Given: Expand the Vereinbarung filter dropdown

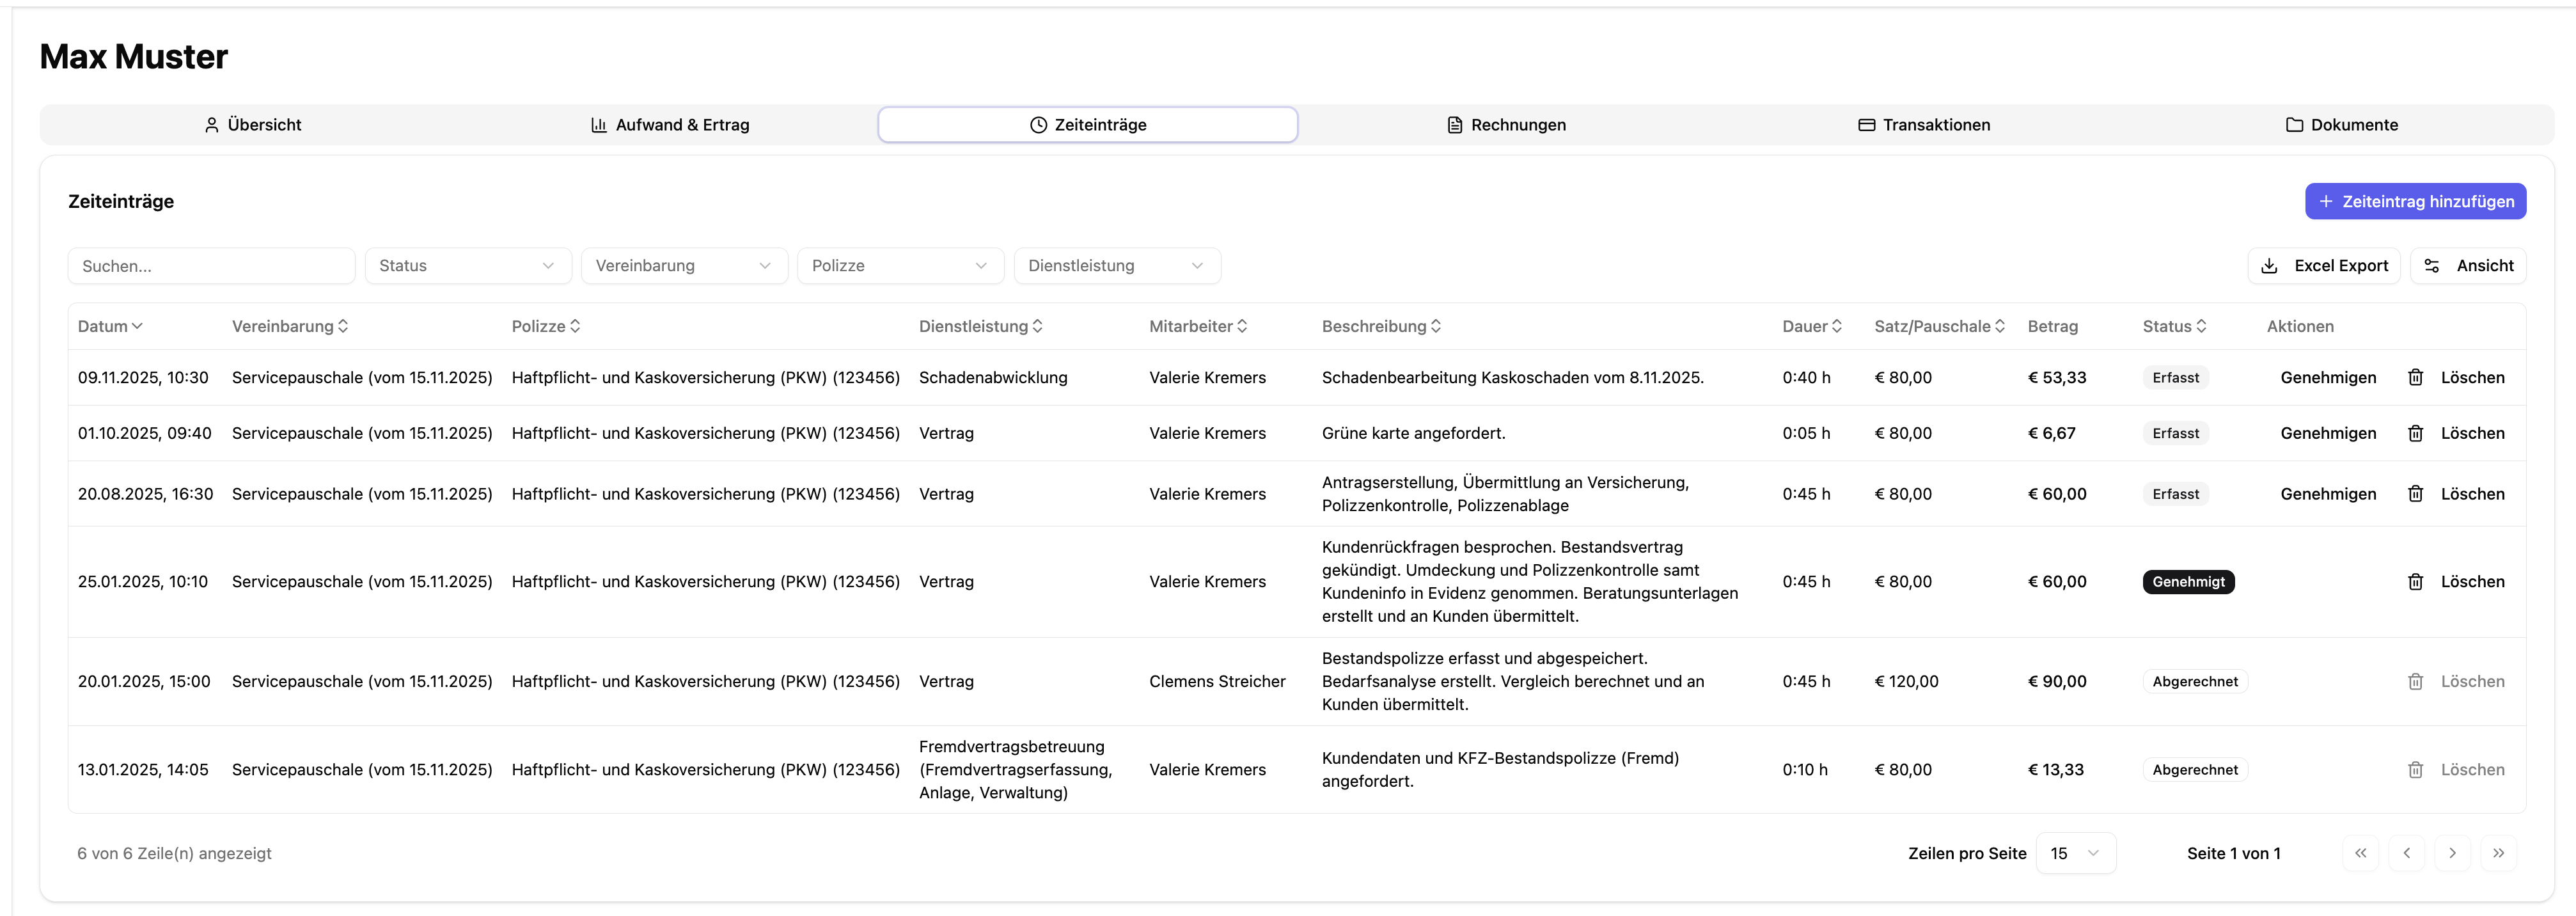Looking at the screenshot, I should (683, 266).
